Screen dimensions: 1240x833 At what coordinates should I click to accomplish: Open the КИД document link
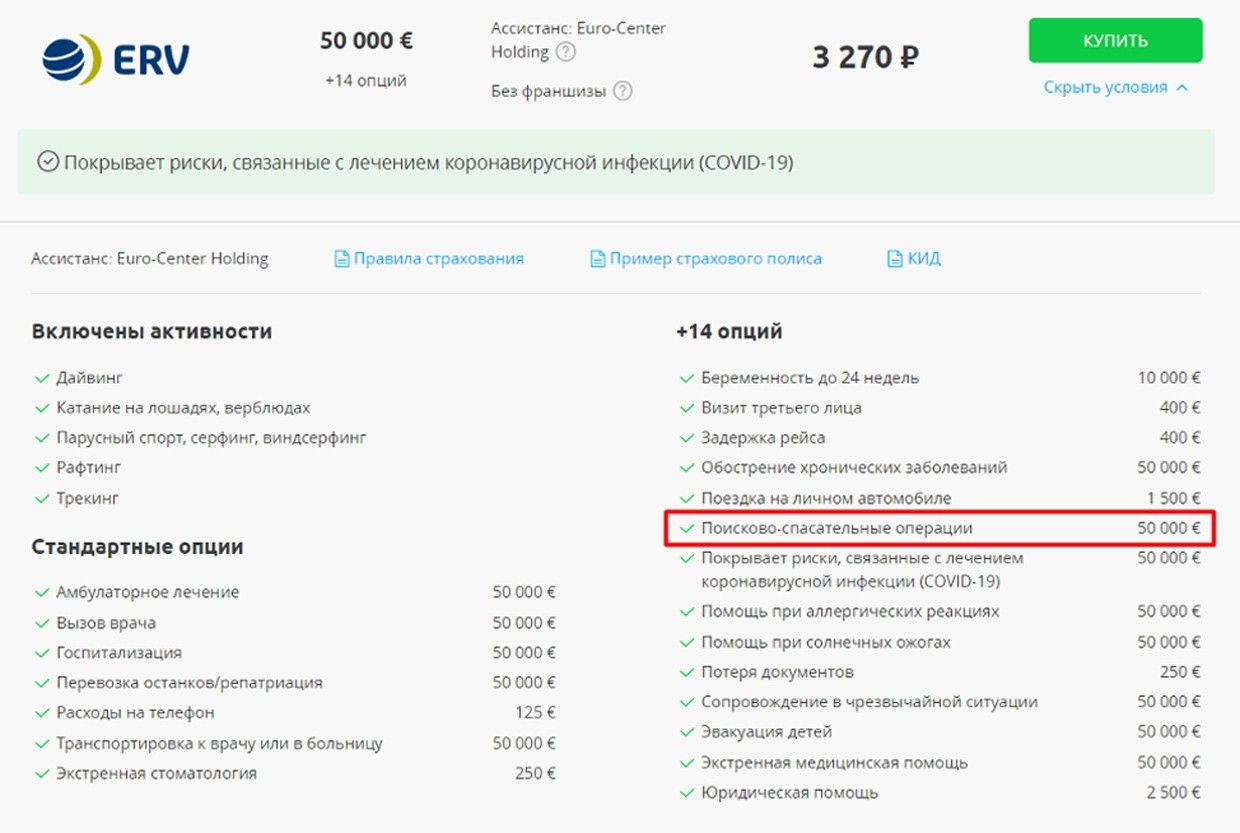point(924,259)
